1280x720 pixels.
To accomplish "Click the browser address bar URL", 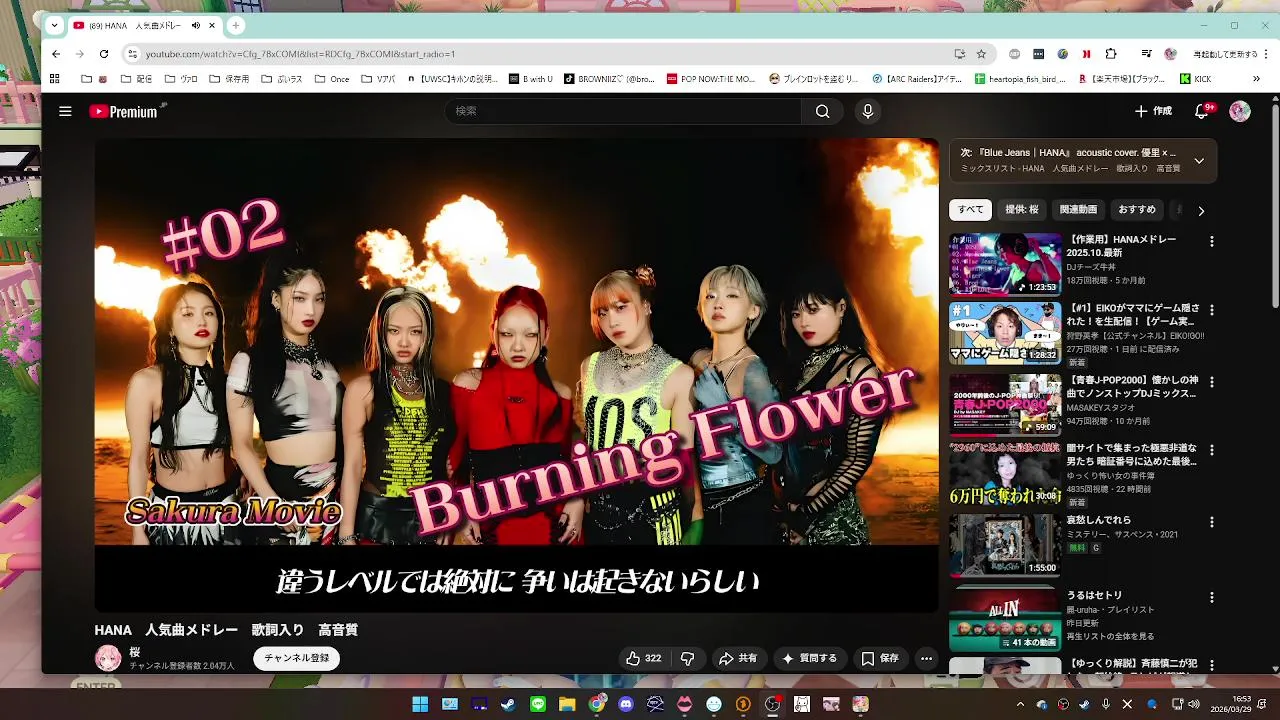I will point(300,54).
